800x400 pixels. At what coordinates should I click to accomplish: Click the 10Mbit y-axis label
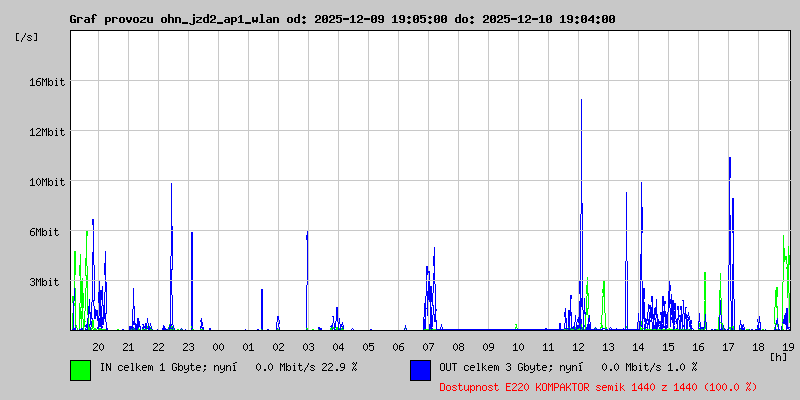(47, 182)
